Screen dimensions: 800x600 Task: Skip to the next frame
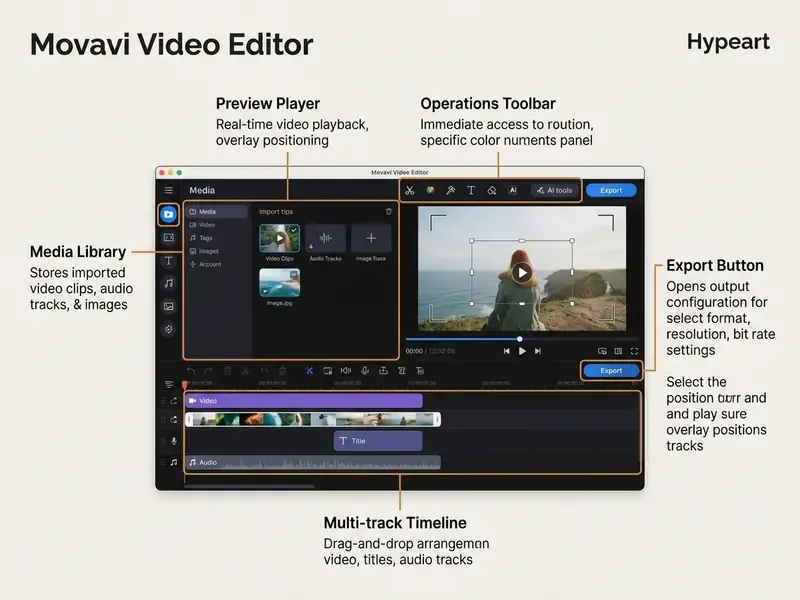(x=538, y=351)
